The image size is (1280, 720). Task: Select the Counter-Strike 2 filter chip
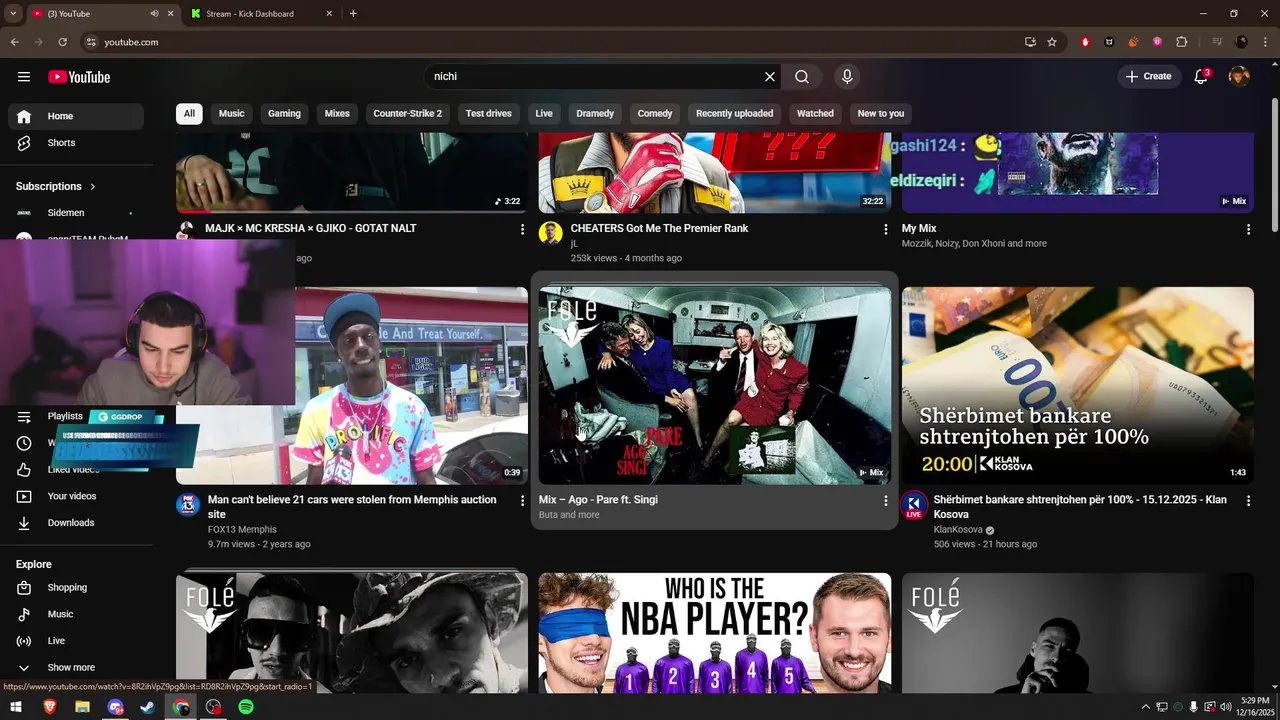(x=407, y=114)
